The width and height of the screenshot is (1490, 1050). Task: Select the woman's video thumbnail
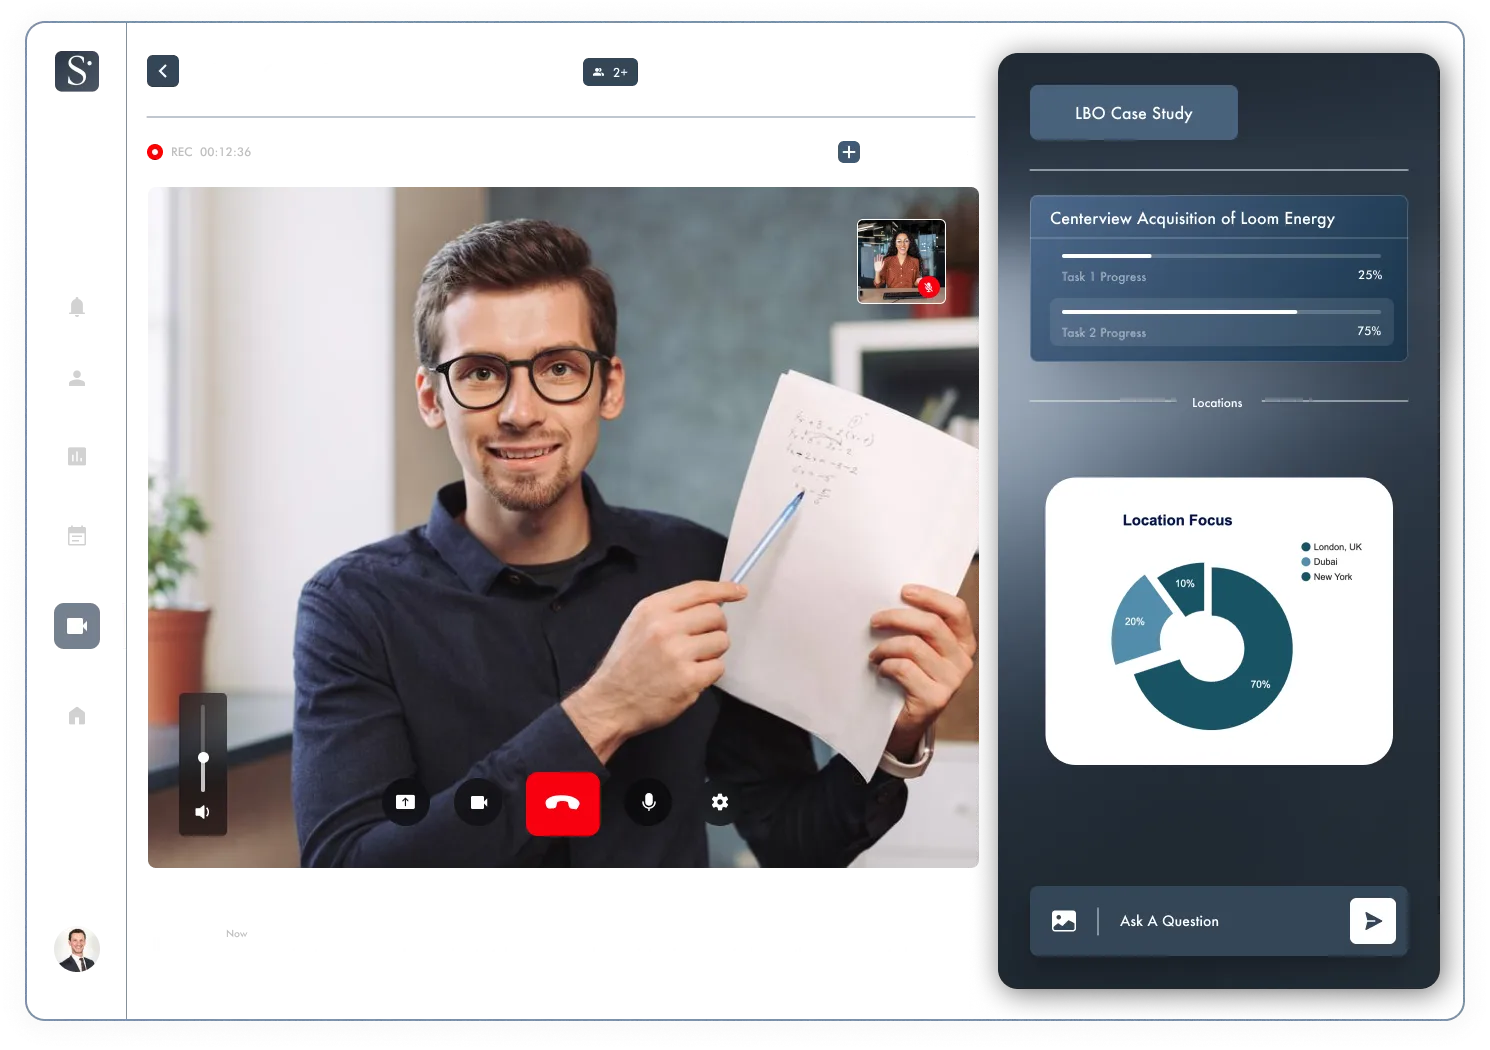click(x=901, y=261)
